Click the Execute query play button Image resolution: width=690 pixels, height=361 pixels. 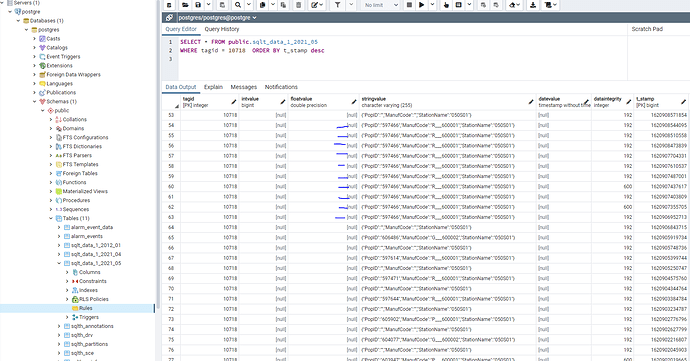[x=422, y=5]
